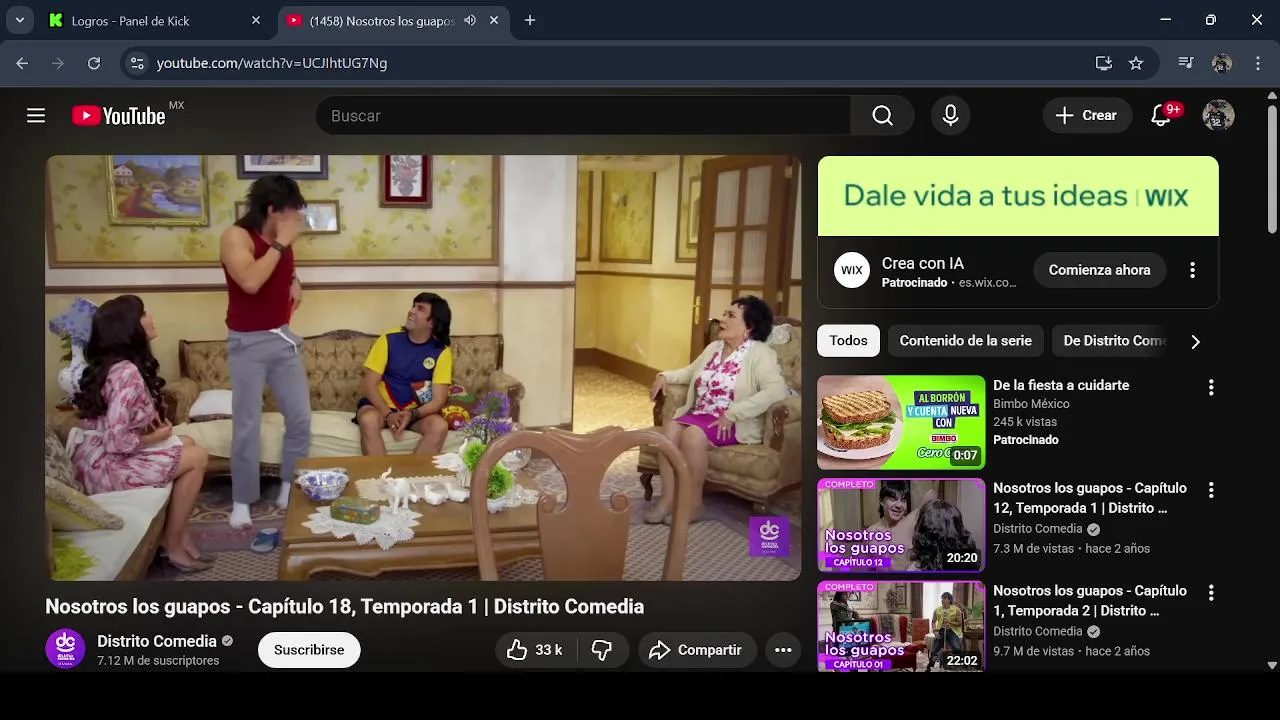Open options for the Capítulo 12 video
The image size is (1280, 720).
[1211, 490]
